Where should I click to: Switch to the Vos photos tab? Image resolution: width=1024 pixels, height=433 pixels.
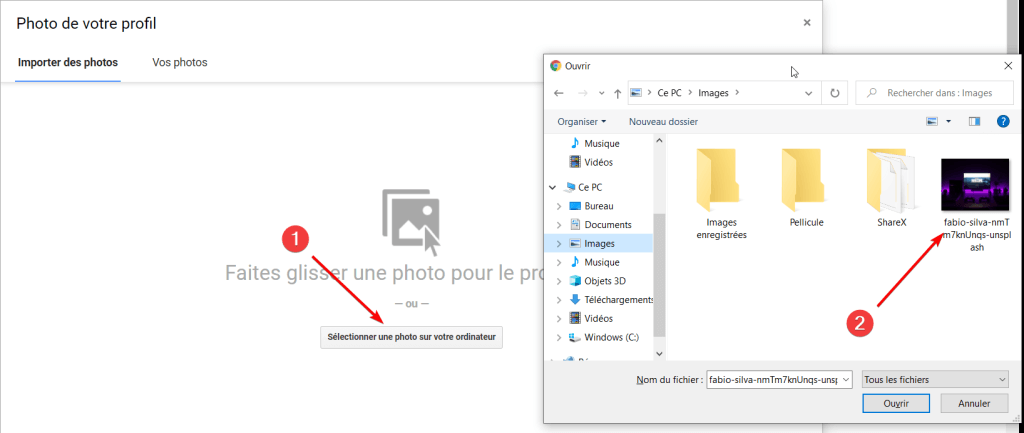[x=180, y=62]
